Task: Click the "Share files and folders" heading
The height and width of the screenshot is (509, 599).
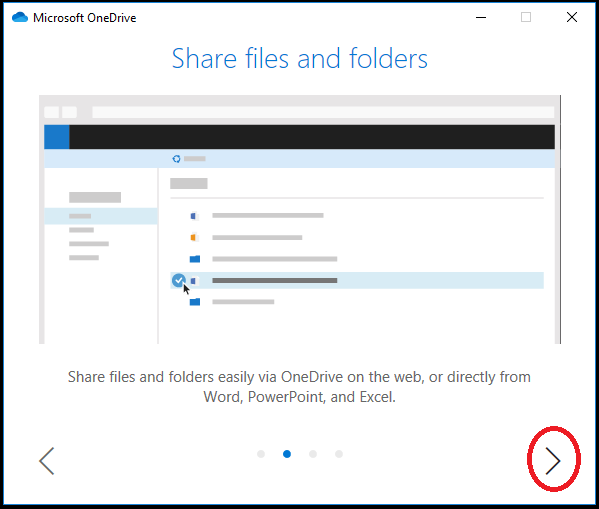Action: pos(300,58)
